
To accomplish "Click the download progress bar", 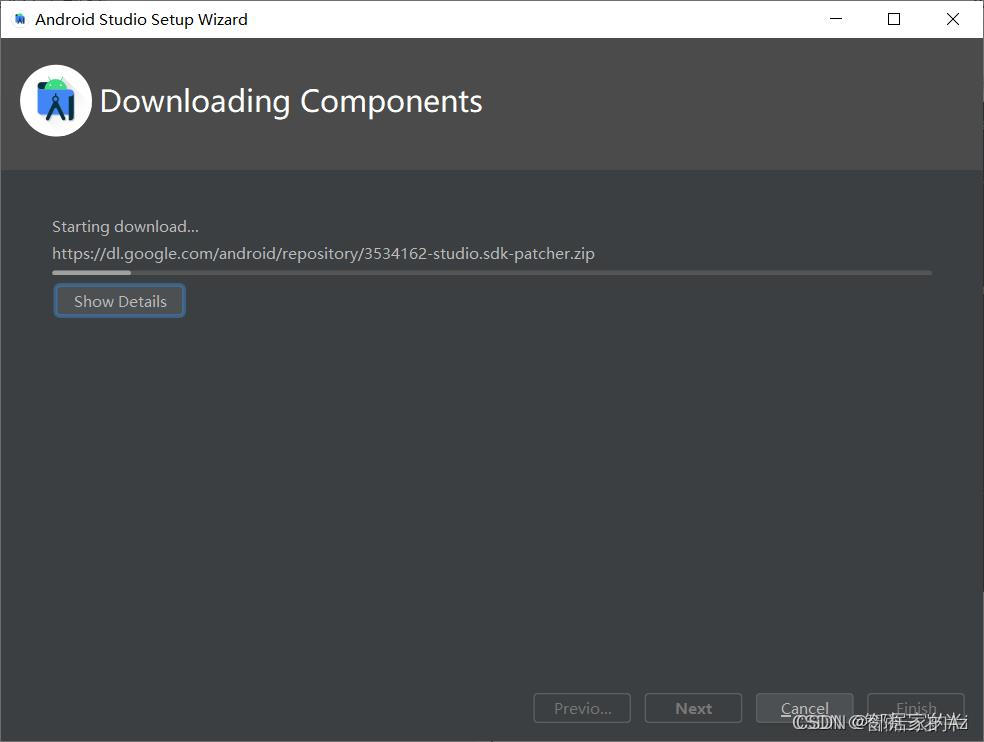I will 492,272.
